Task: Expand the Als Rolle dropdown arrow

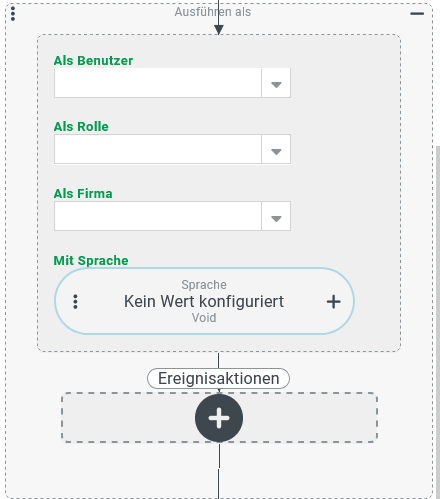Action: pyautogui.click(x=276, y=149)
